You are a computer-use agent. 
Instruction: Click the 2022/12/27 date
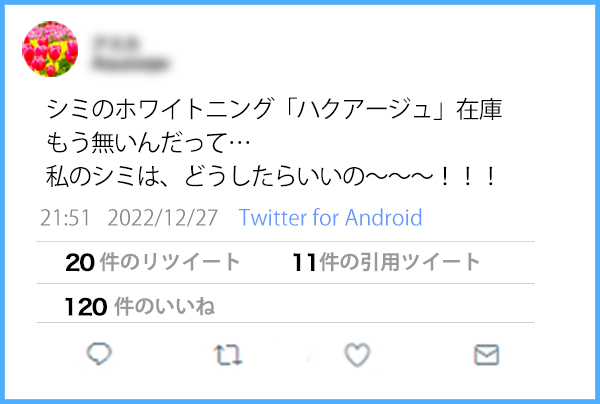[163, 218]
